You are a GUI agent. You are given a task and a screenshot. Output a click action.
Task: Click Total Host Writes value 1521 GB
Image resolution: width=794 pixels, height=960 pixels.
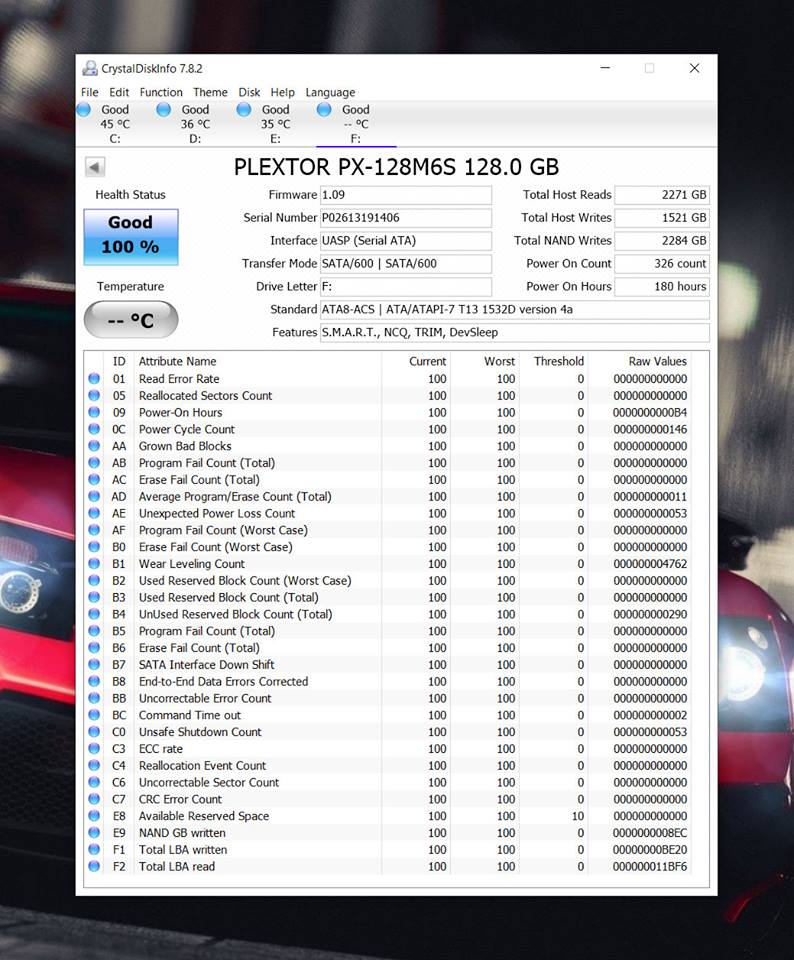pyautogui.click(x=662, y=217)
